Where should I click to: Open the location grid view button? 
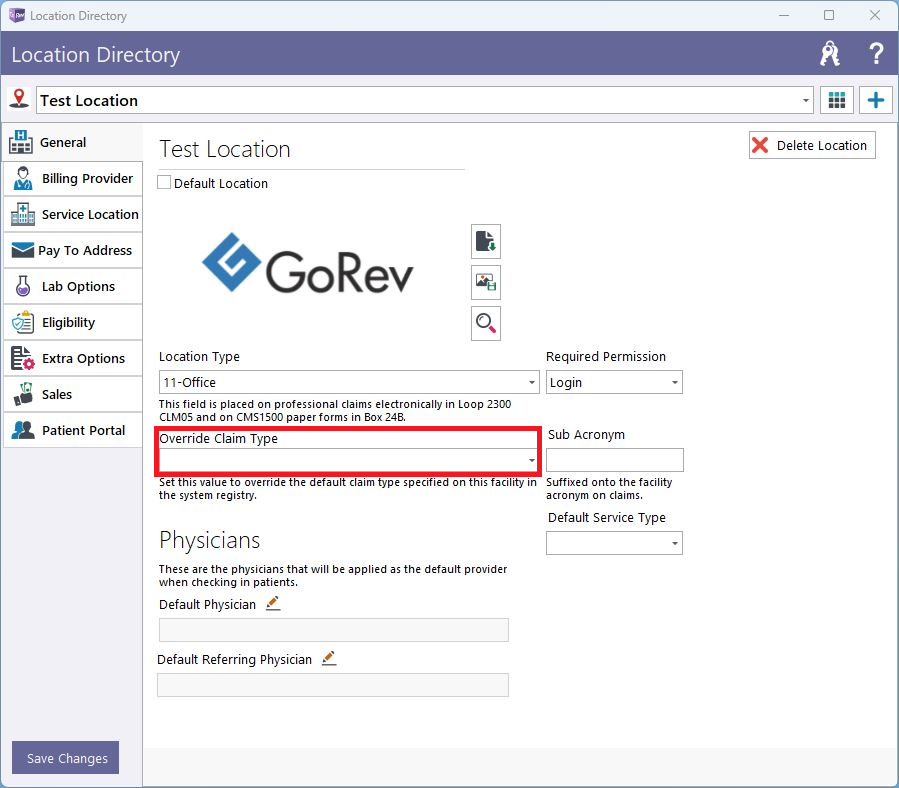pyautogui.click(x=837, y=100)
